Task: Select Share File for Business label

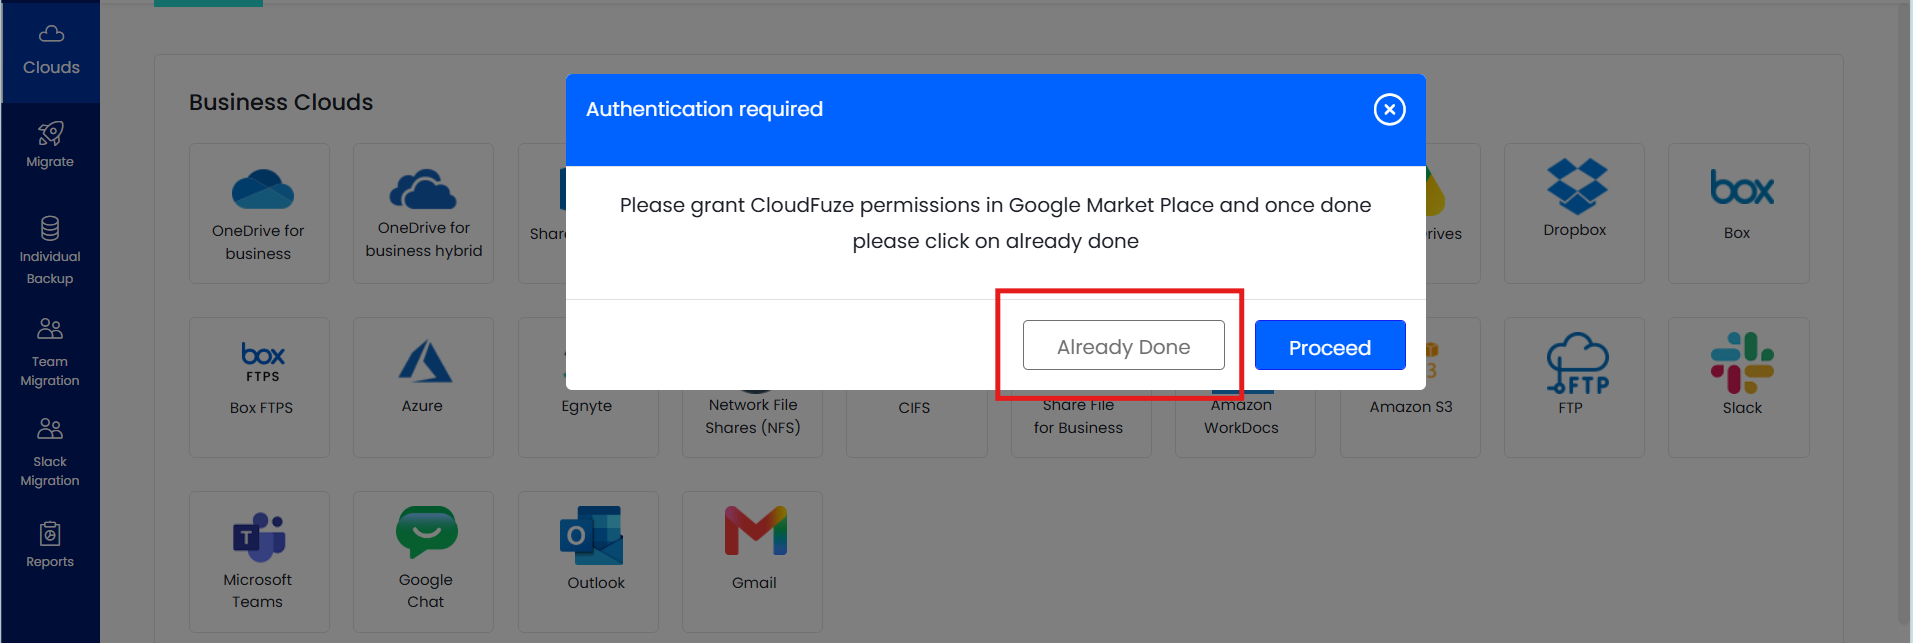Action: [1078, 416]
